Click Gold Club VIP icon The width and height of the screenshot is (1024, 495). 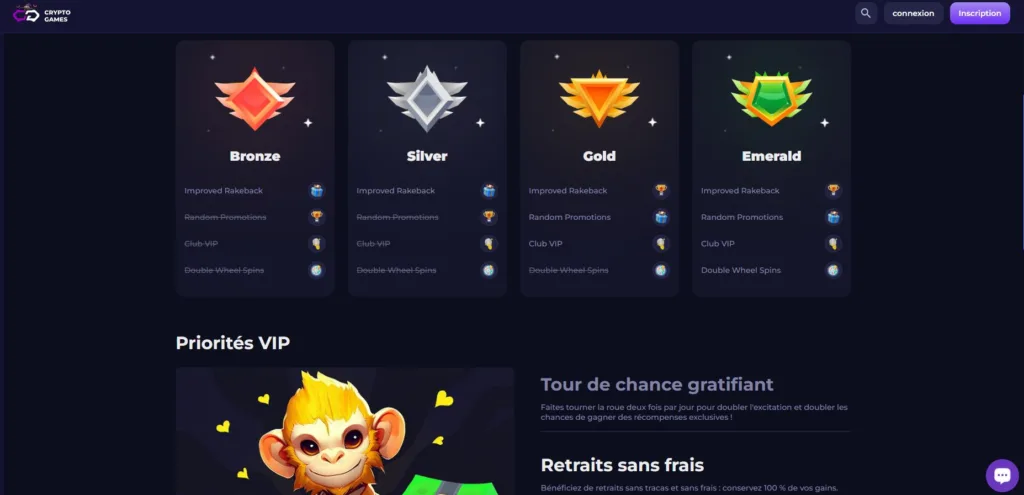pyautogui.click(x=661, y=244)
